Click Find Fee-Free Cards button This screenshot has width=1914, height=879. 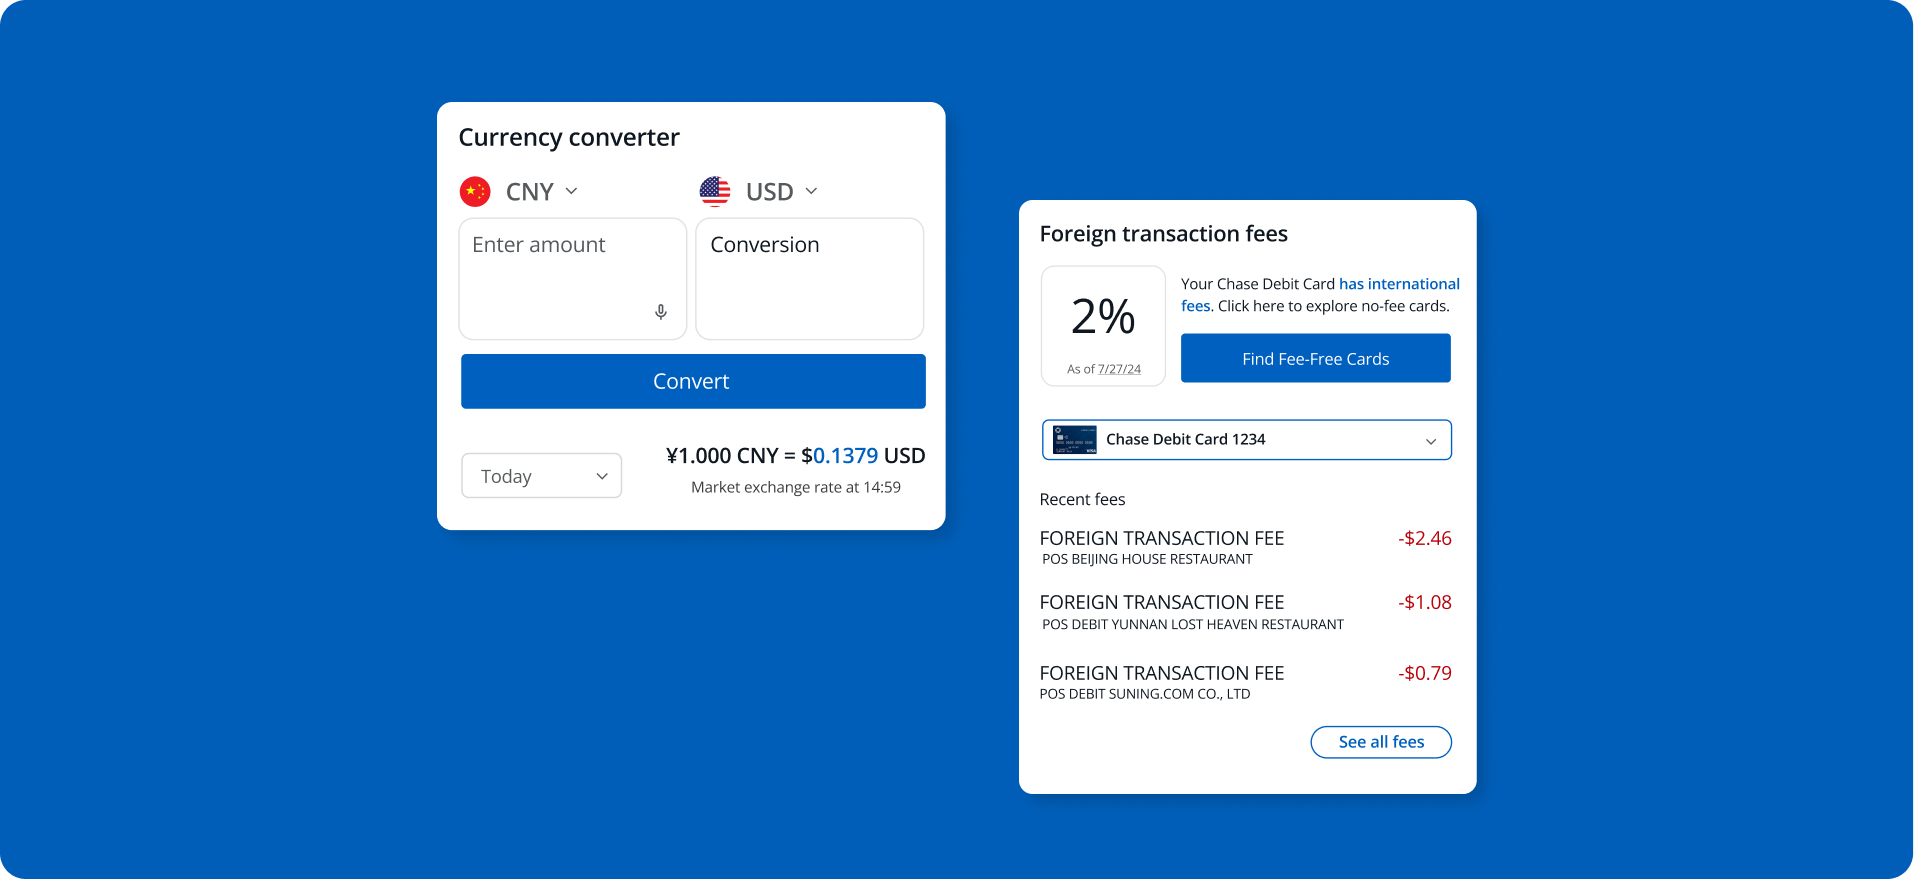pos(1315,358)
